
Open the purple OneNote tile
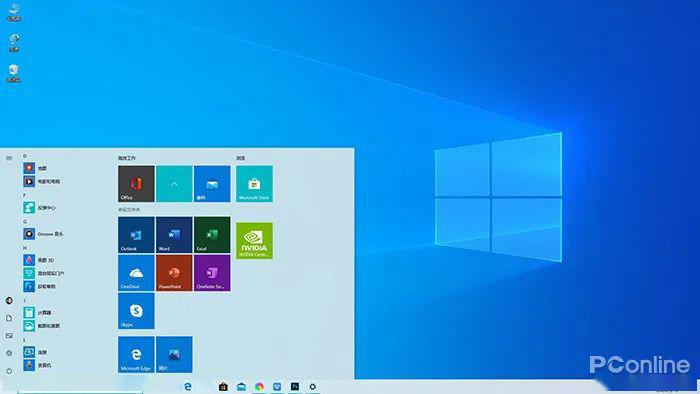pyautogui.click(x=212, y=273)
